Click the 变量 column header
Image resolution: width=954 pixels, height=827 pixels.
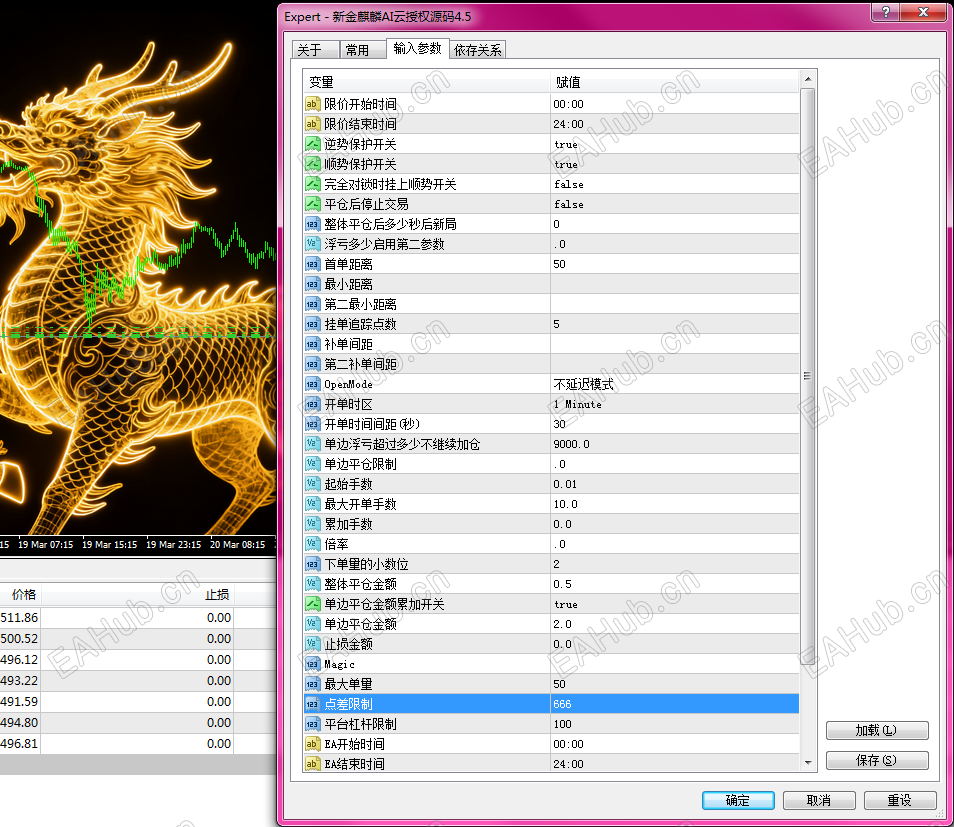tap(427, 82)
